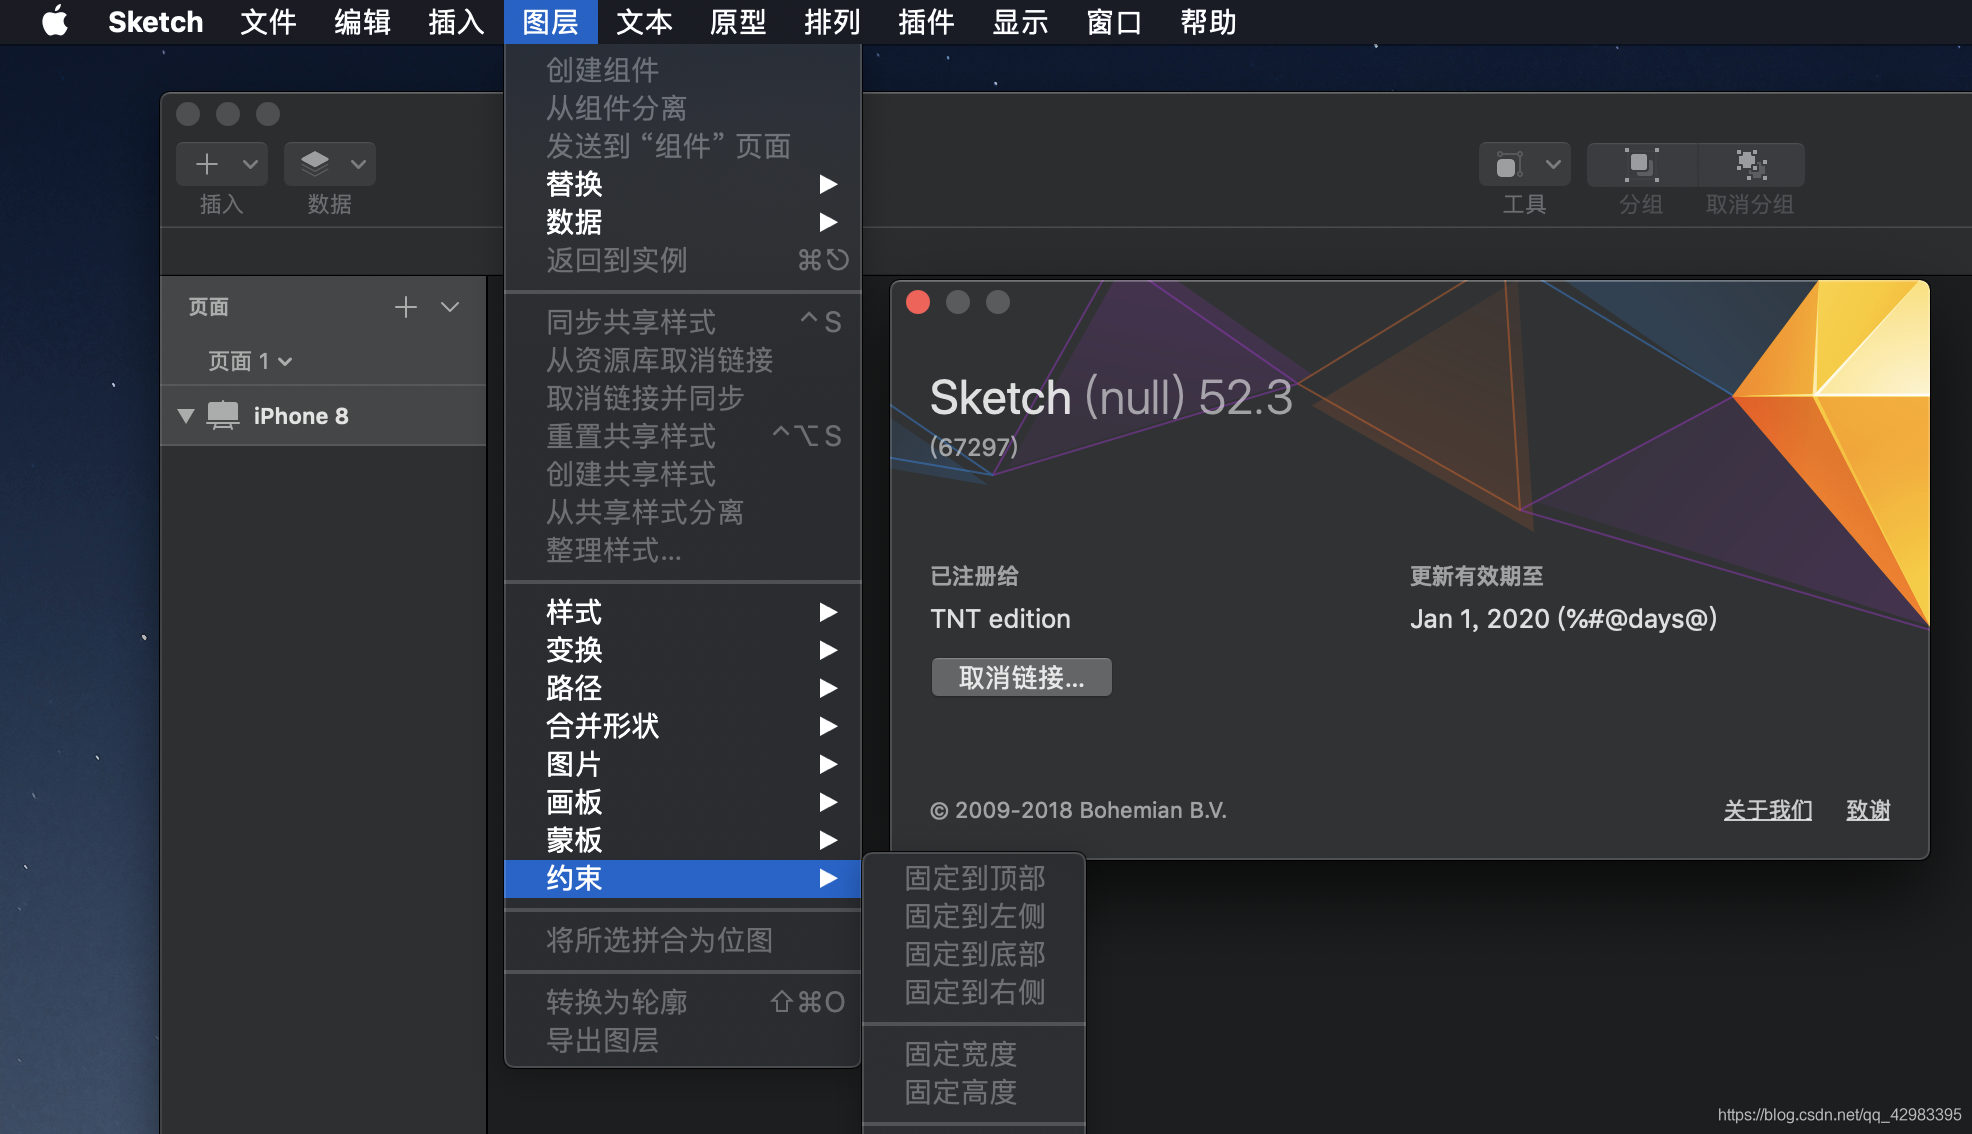Click the 工具 toolbar icon
1972x1134 pixels.
1509,163
